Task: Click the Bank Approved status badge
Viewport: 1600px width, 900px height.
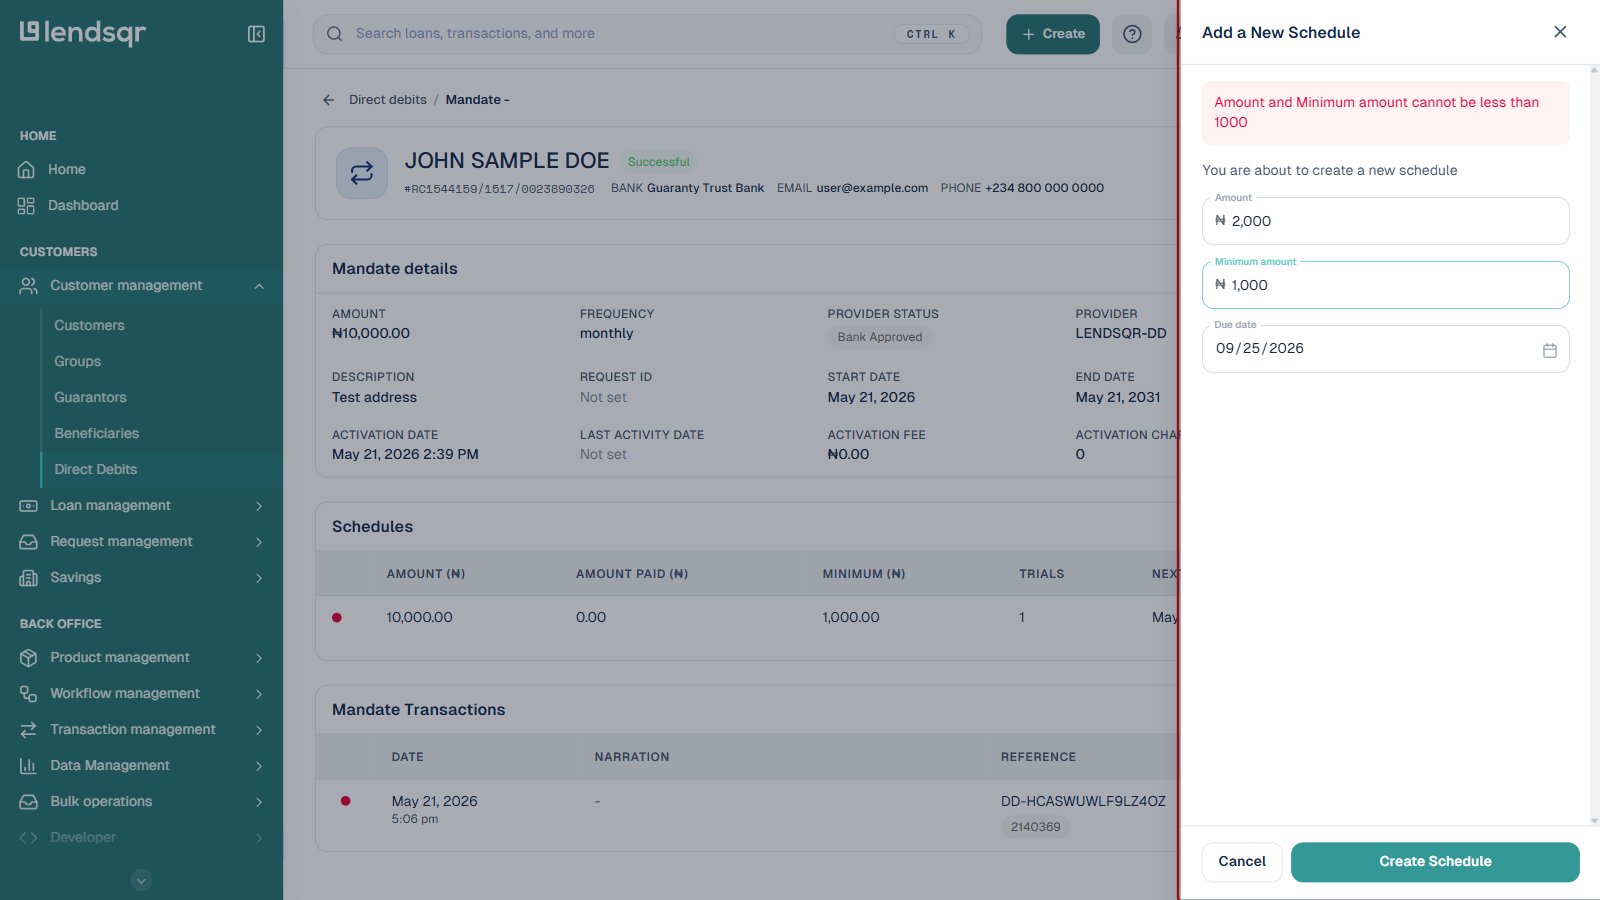Action: coord(880,337)
